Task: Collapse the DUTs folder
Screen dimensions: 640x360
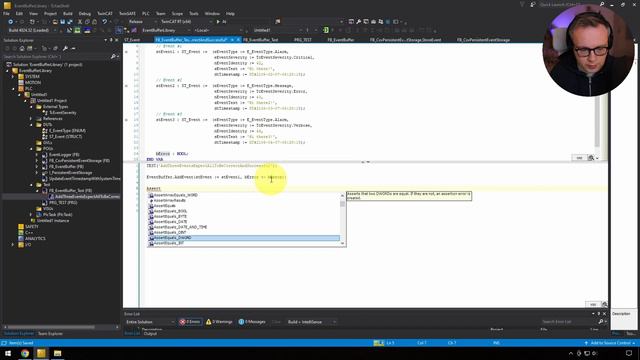Action: pyautogui.click(x=31, y=124)
